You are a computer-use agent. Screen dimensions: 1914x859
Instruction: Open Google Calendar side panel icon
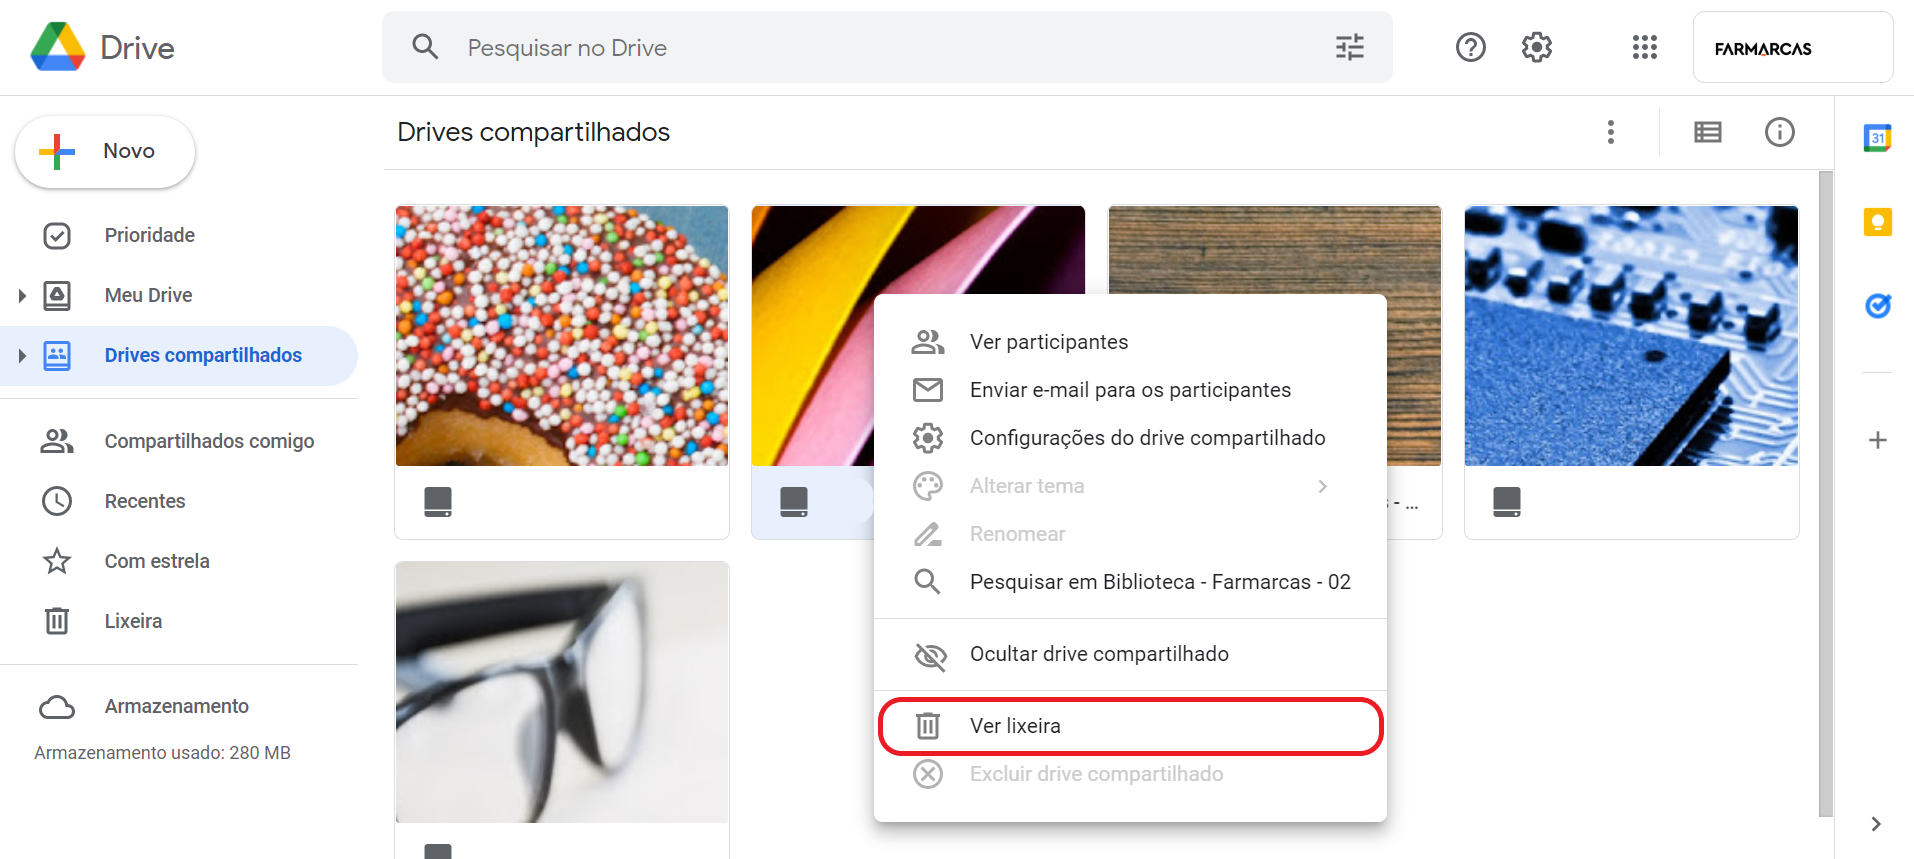(1877, 138)
